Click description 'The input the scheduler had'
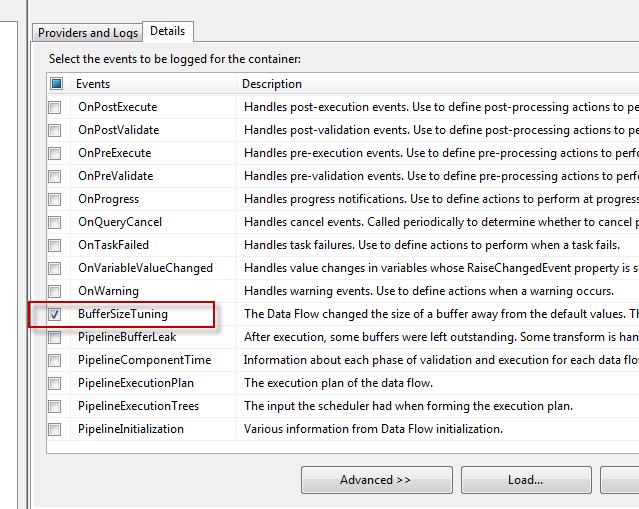This screenshot has height=509, width=639. coord(408,406)
